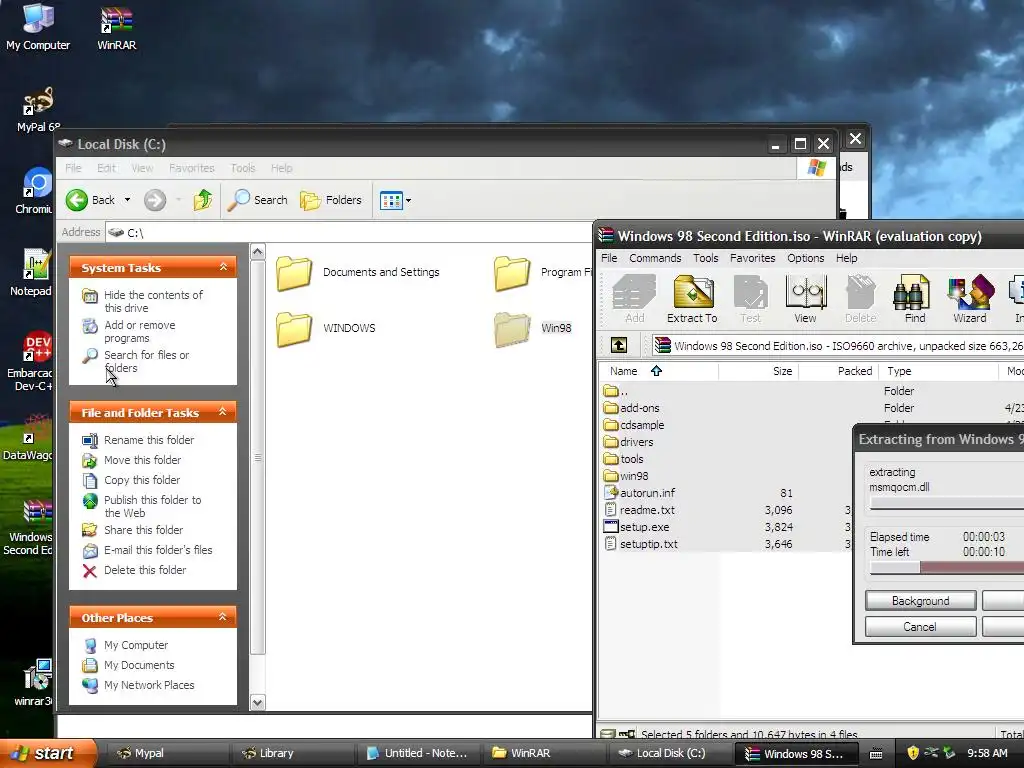Open the Back history dropdown arrow
The height and width of the screenshot is (768, 1024).
127,200
